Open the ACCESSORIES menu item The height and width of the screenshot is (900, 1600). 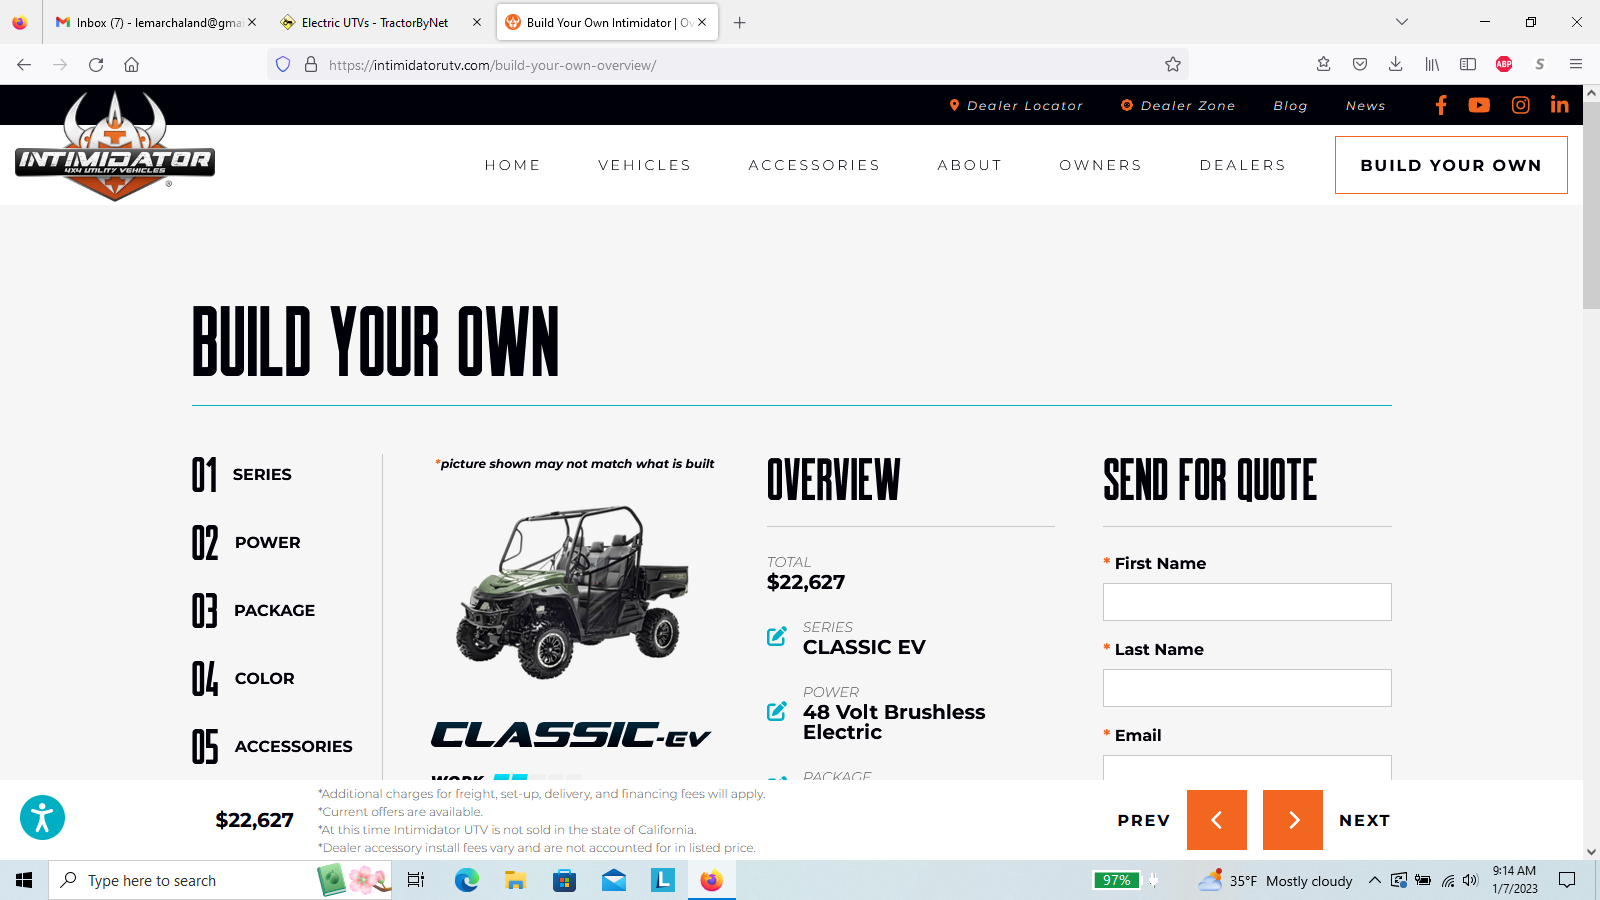point(814,165)
